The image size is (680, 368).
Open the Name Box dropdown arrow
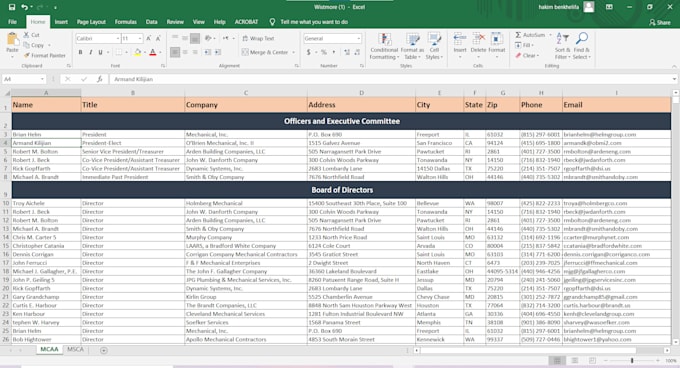point(42,79)
